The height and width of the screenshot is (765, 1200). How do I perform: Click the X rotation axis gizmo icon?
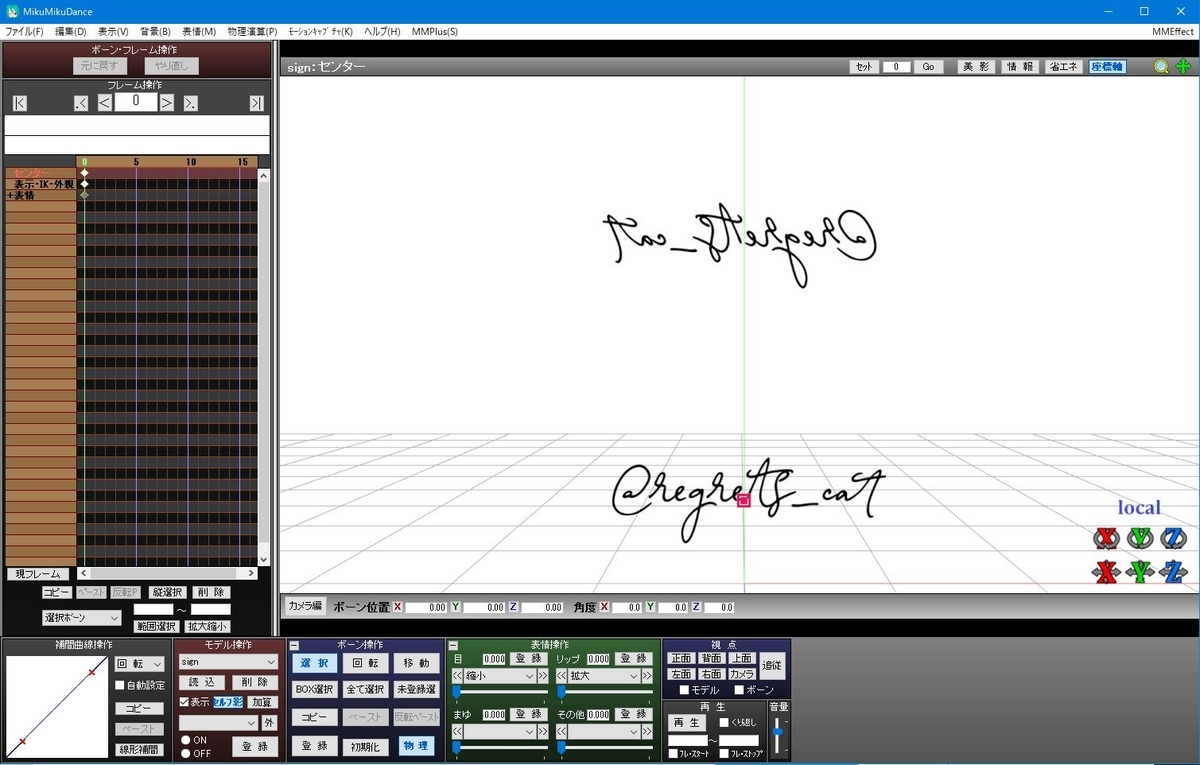tap(1105, 538)
